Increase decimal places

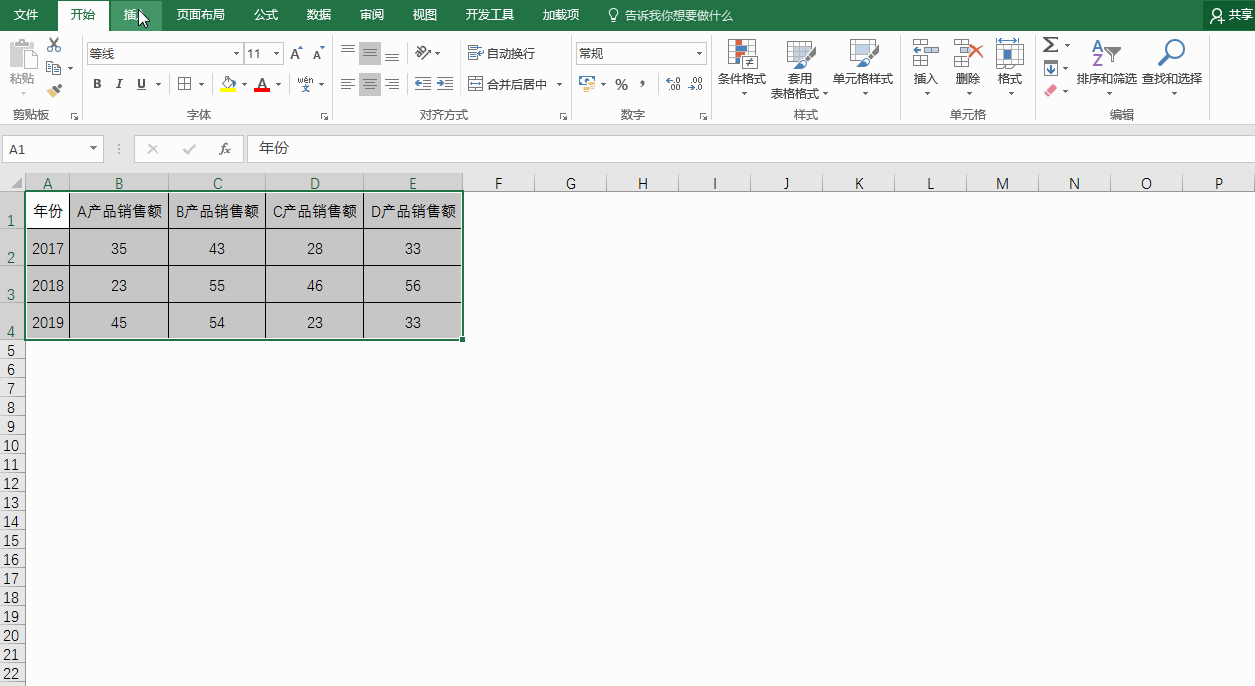pyautogui.click(x=673, y=84)
